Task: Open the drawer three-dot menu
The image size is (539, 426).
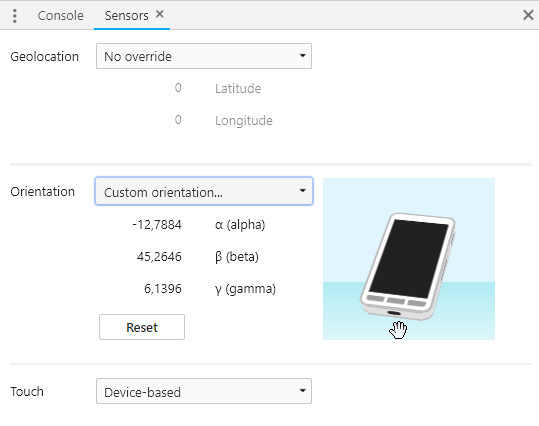Action: [x=14, y=16]
